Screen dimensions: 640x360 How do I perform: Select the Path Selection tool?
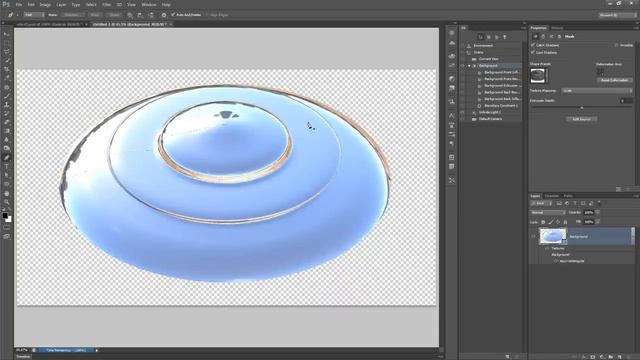[x=7, y=175]
